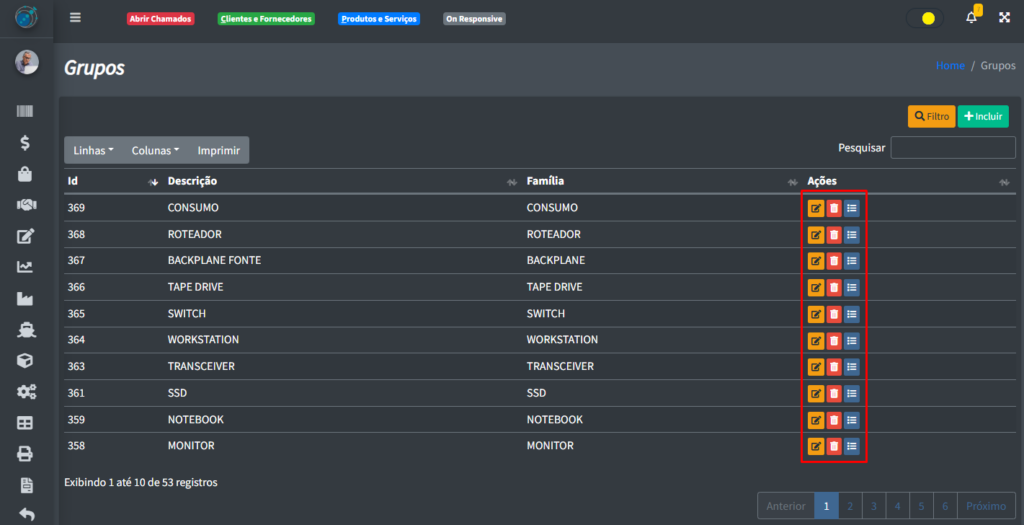
Task: Toggle the dark mode theme switch
Action: [x=924, y=18]
